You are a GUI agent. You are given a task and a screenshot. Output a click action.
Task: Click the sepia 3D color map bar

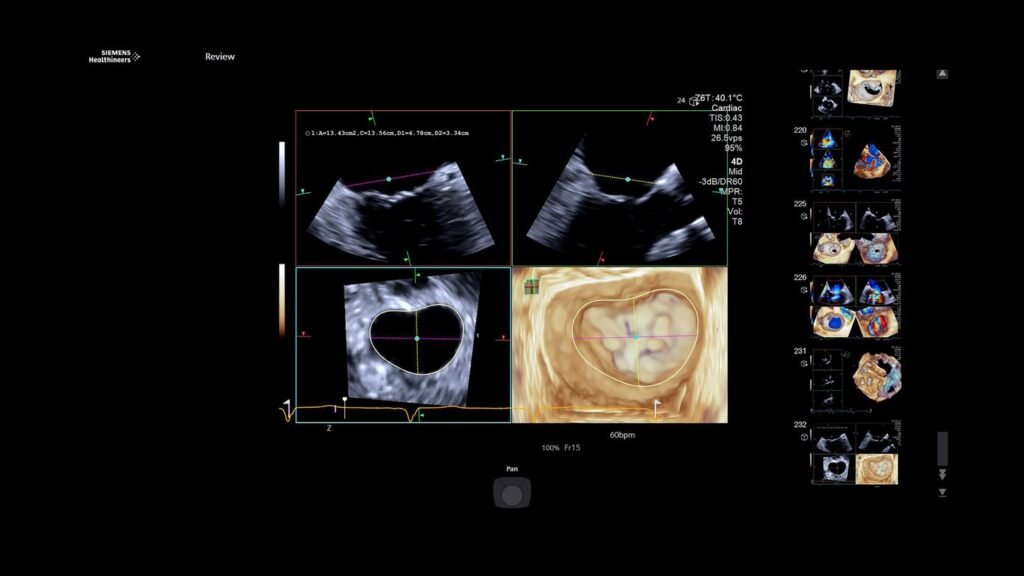pyautogui.click(x=282, y=300)
